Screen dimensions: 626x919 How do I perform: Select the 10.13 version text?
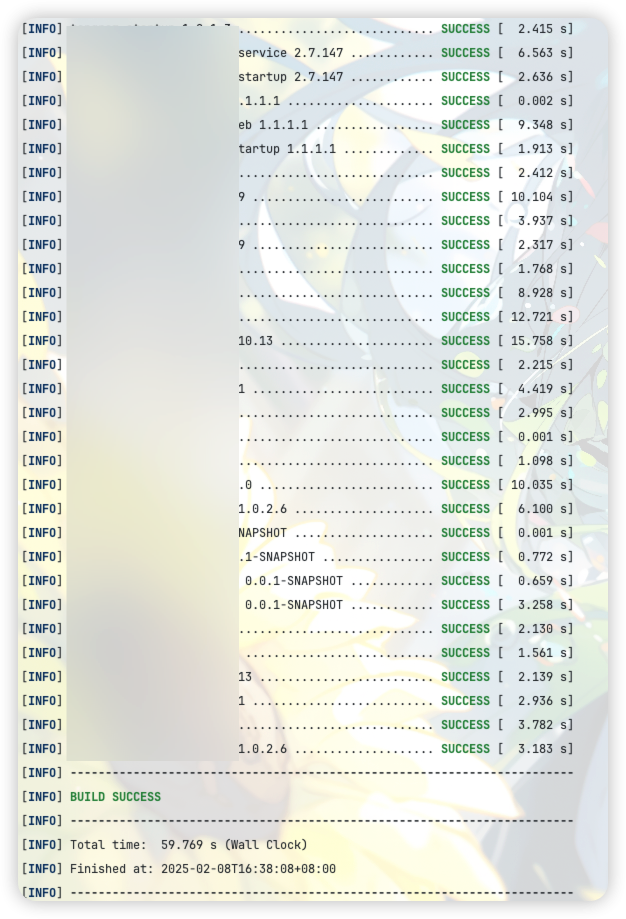[x=256, y=341]
